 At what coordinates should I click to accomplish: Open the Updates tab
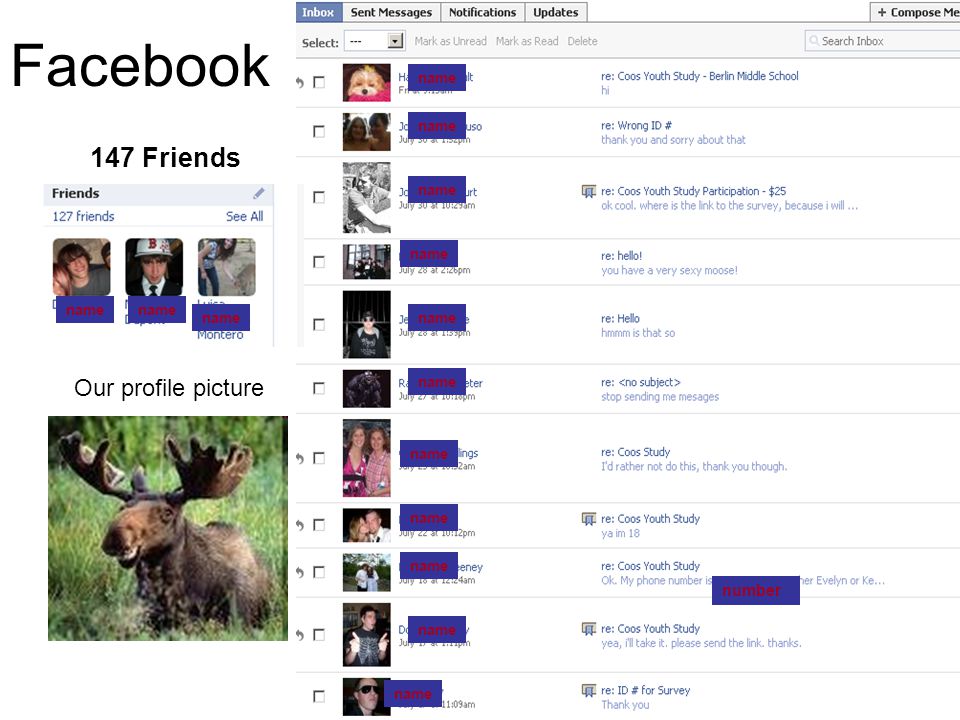(555, 12)
